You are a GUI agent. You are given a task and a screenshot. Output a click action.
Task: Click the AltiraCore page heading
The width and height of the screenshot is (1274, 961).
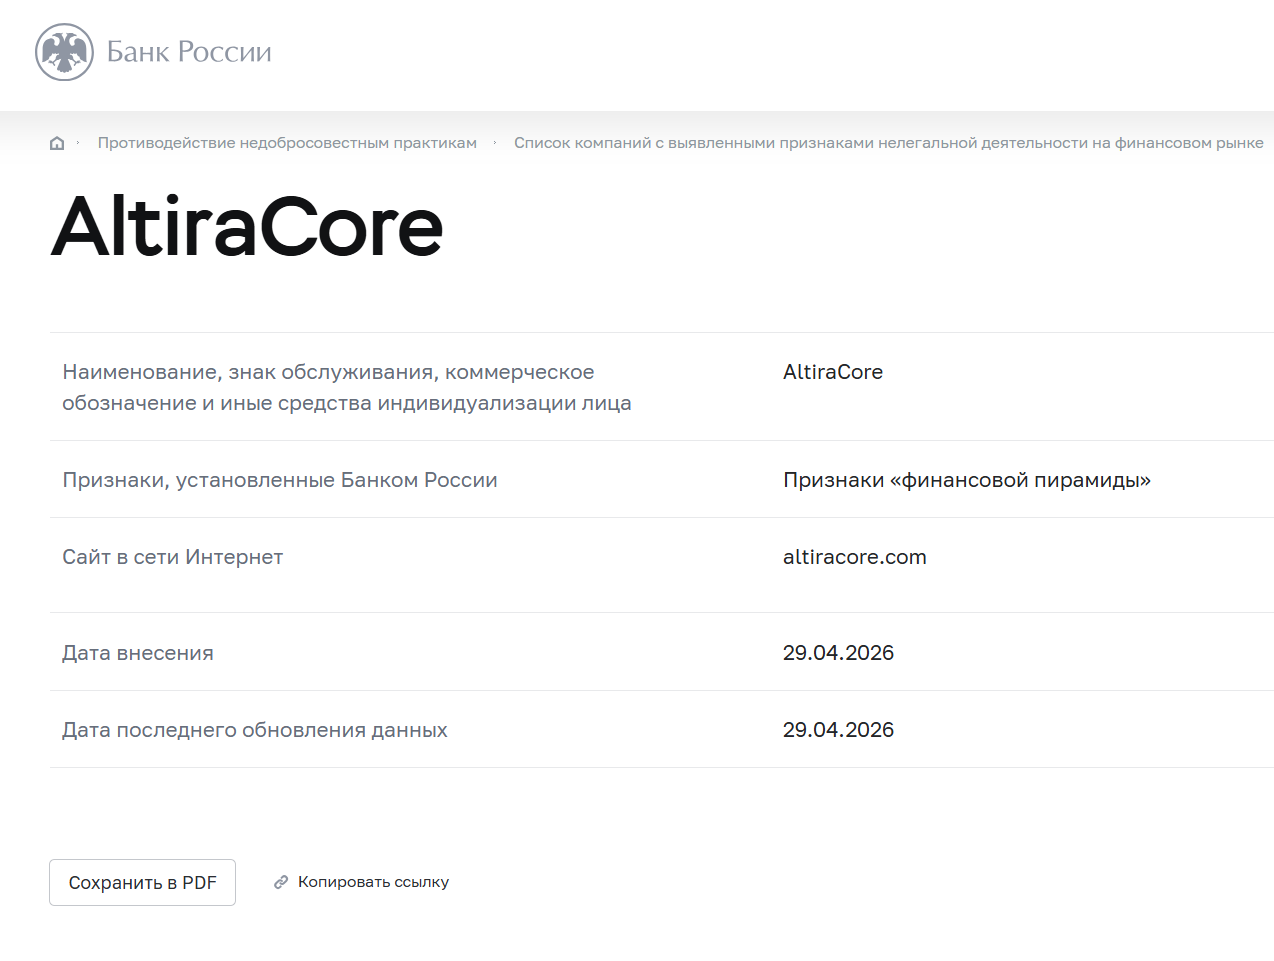247,227
